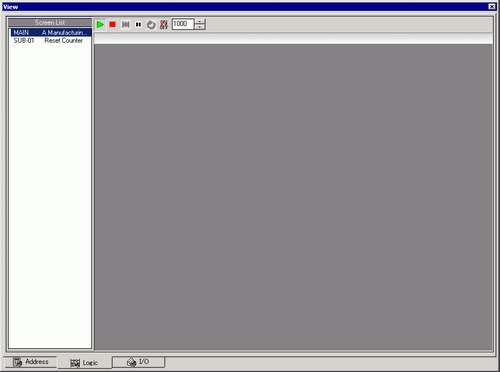500x372 pixels.
Task: Open the I/O tab
Action: (x=138, y=362)
